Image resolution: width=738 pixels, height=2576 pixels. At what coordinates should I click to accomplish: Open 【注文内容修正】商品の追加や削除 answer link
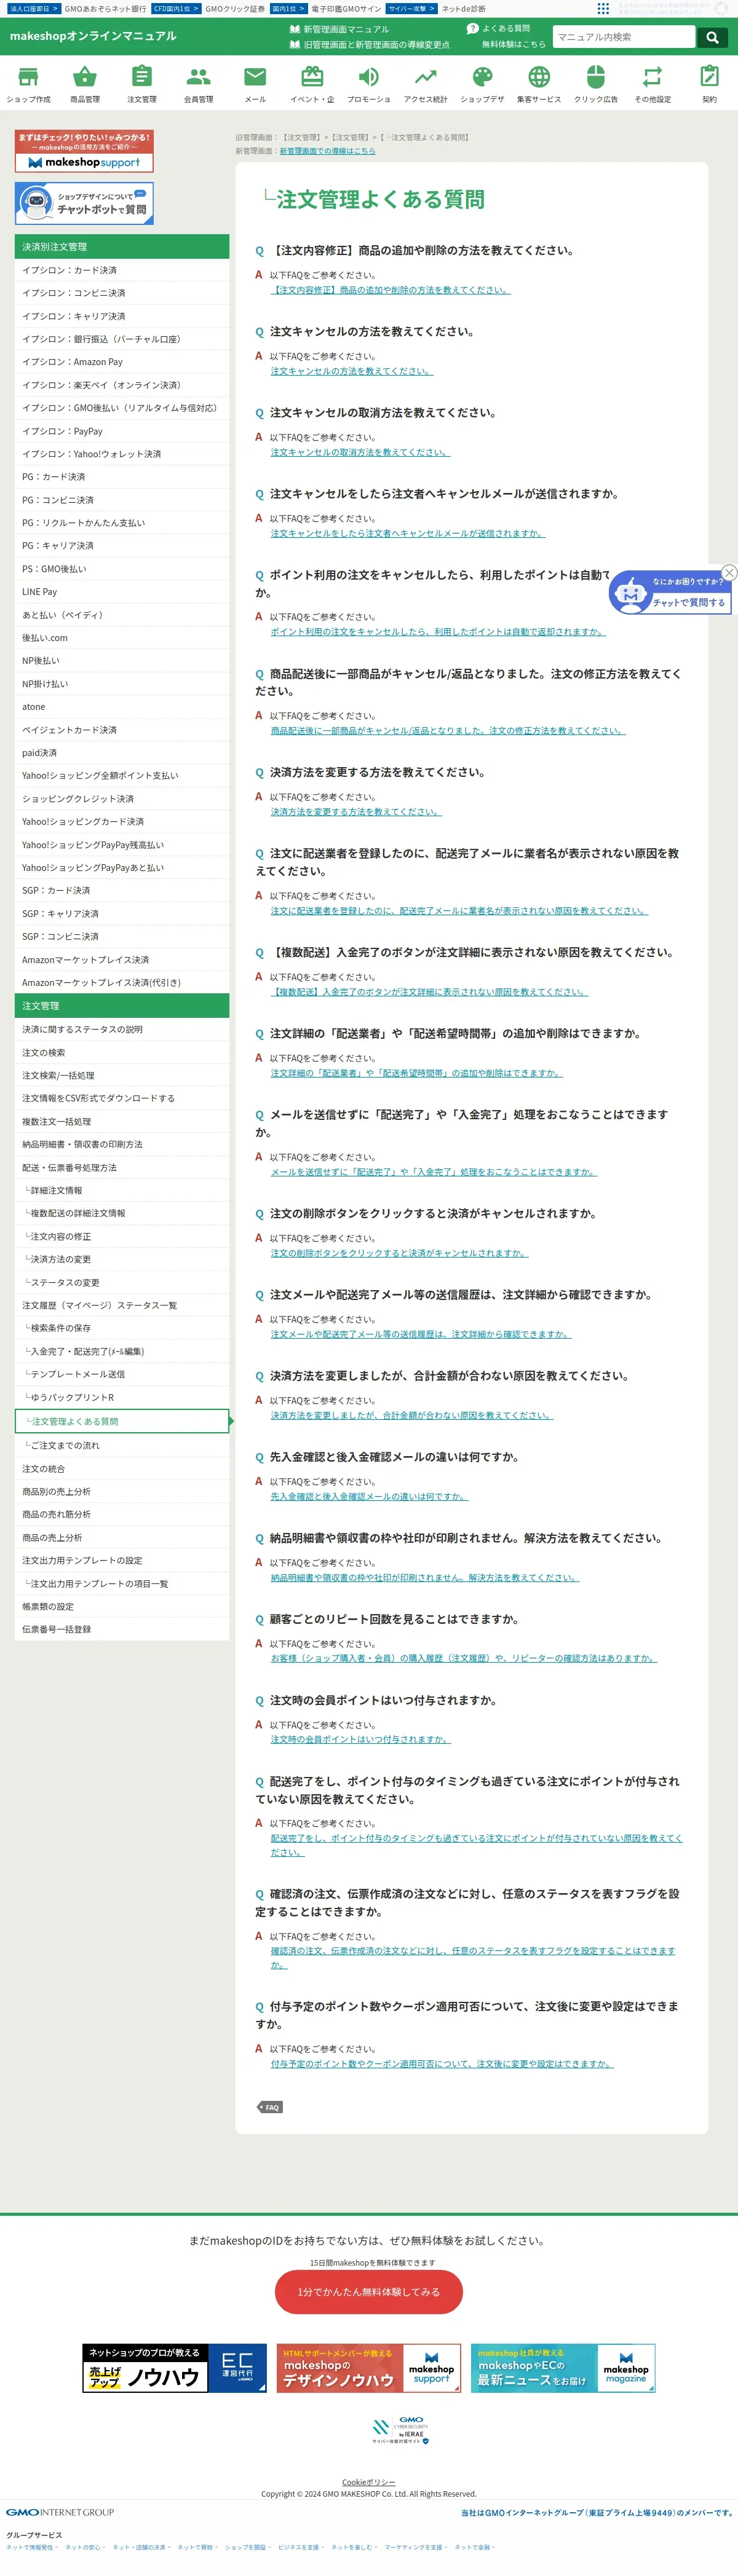point(391,290)
